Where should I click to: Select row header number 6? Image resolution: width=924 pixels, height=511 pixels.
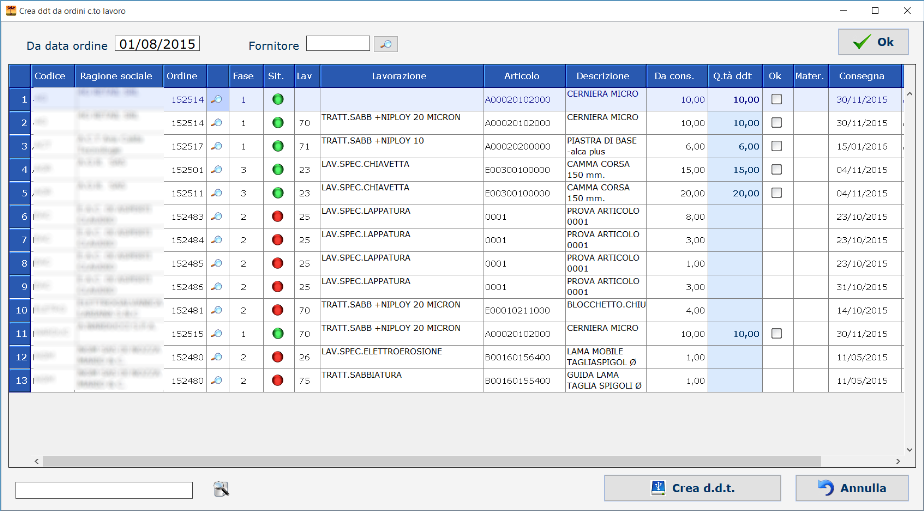point(20,216)
